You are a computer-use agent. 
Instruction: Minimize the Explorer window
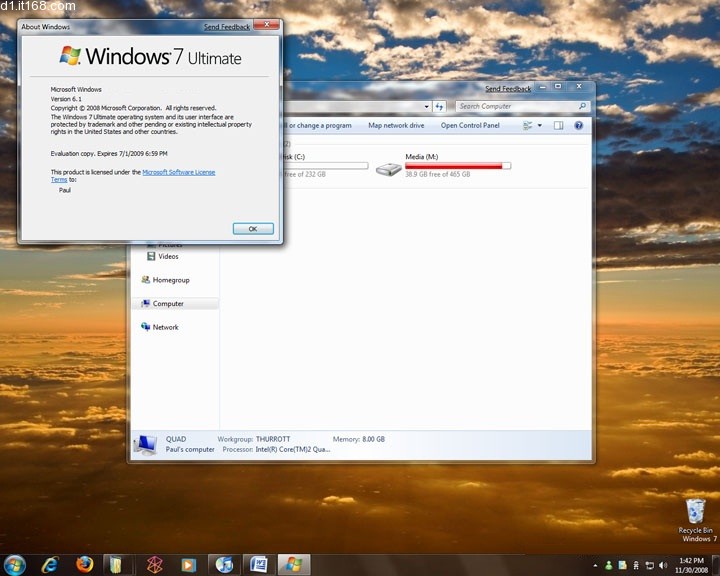pyautogui.click(x=543, y=87)
